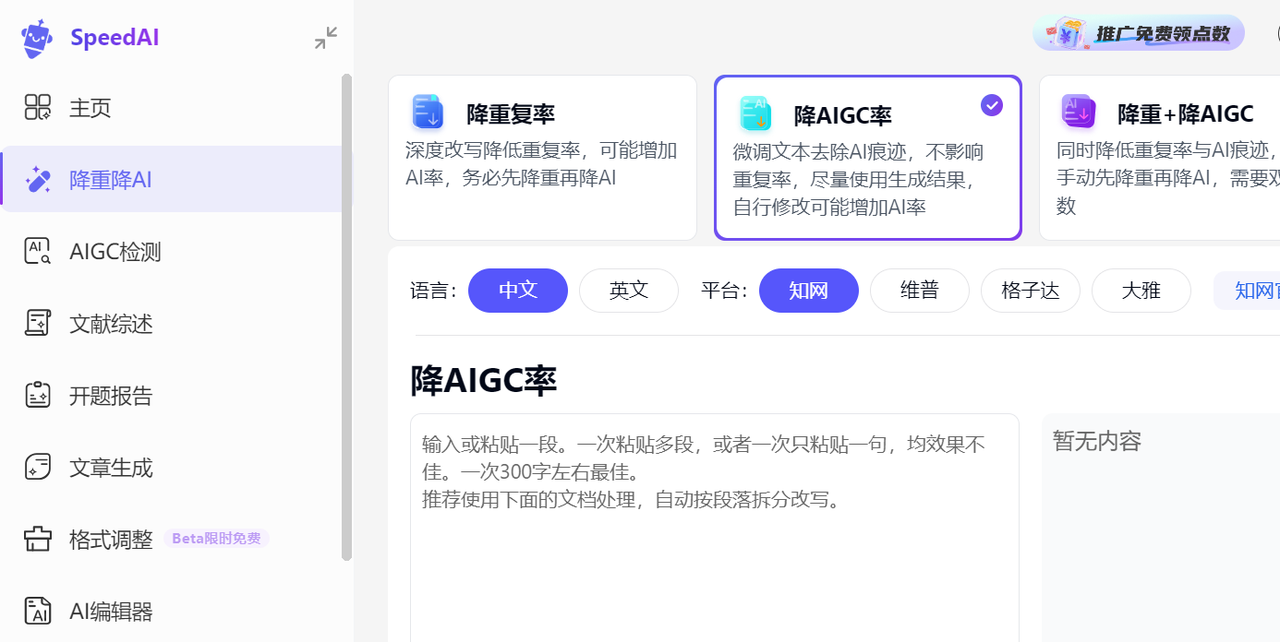Click the 文章生成 sparkle note icon
This screenshot has height=642, width=1280.
pos(38,467)
